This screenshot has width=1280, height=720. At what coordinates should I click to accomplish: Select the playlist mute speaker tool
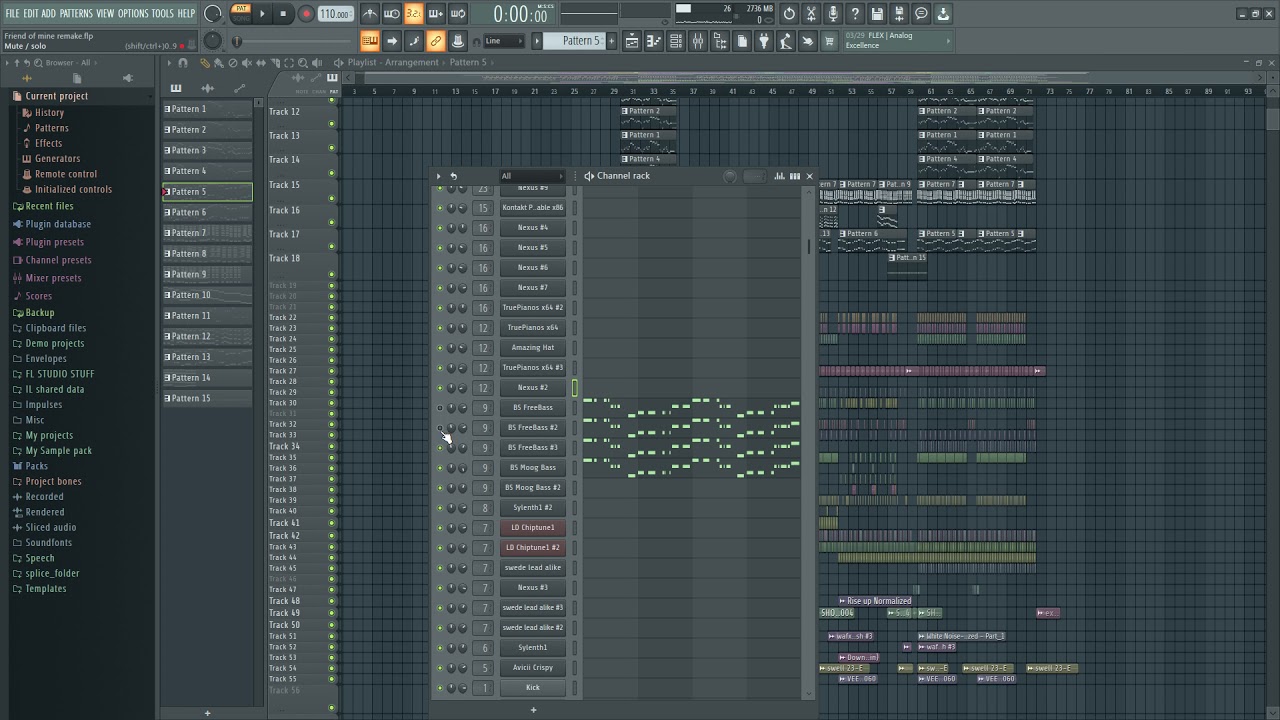click(247, 63)
